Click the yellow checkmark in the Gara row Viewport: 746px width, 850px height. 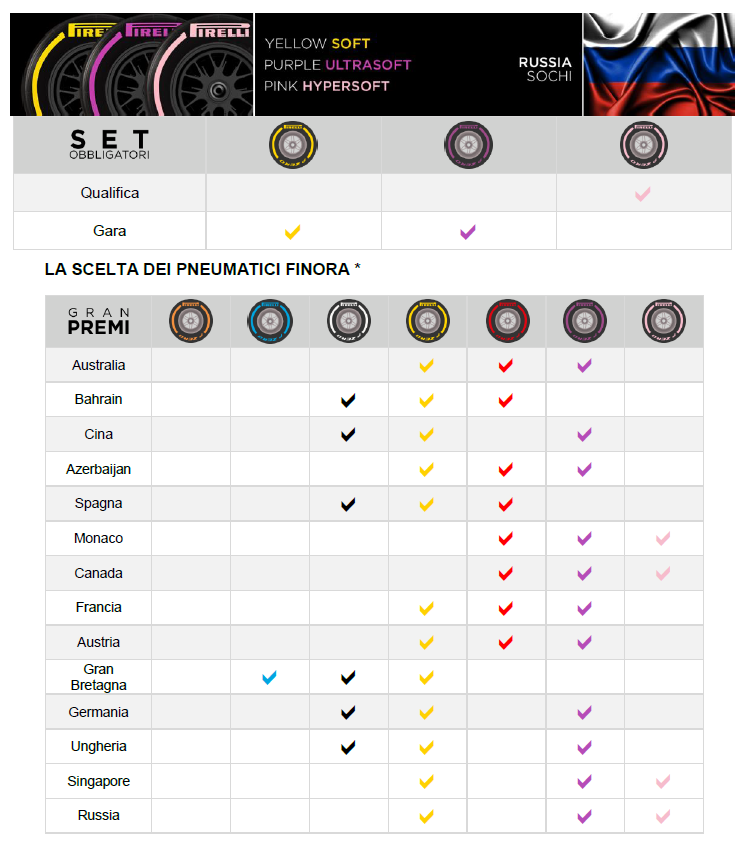click(x=293, y=232)
